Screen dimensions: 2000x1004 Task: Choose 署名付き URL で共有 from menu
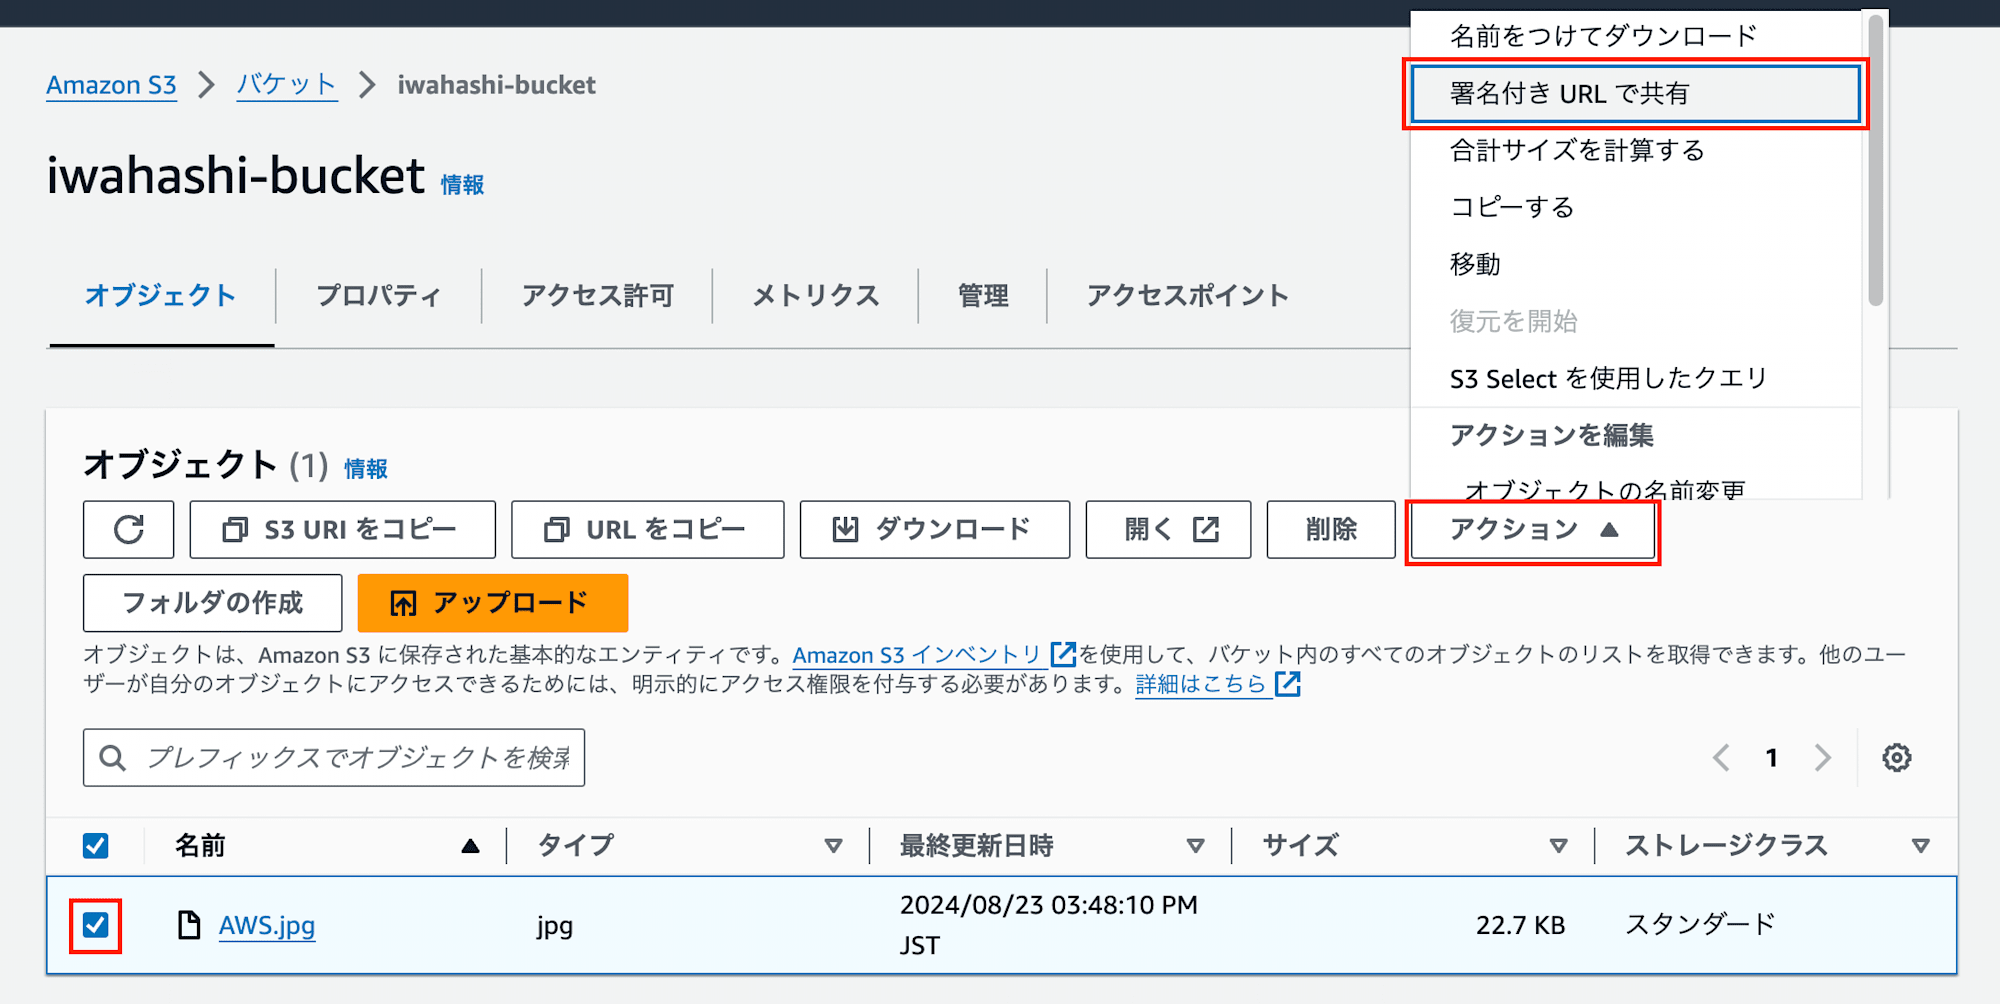click(x=1636, y=94)
